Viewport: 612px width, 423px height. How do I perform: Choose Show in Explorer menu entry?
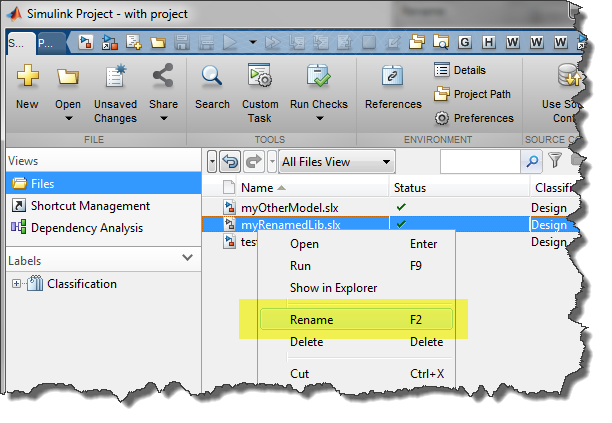(x=333, y=288)
